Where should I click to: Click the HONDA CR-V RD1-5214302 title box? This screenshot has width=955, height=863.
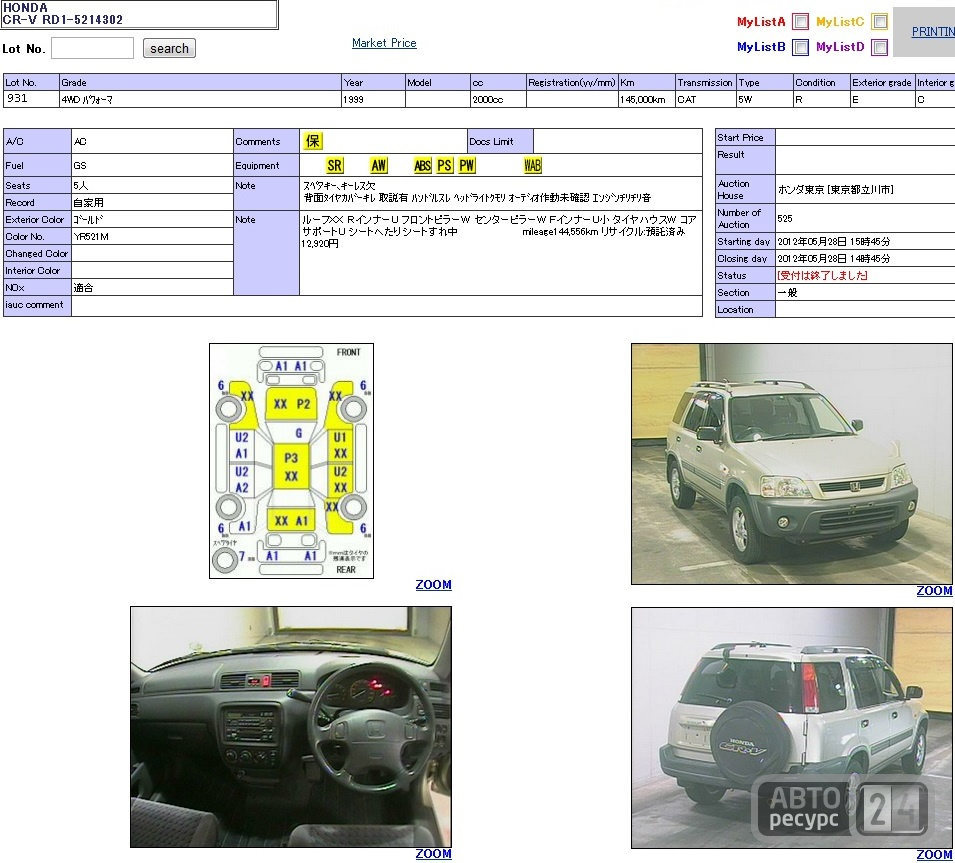tap(139, 14)
